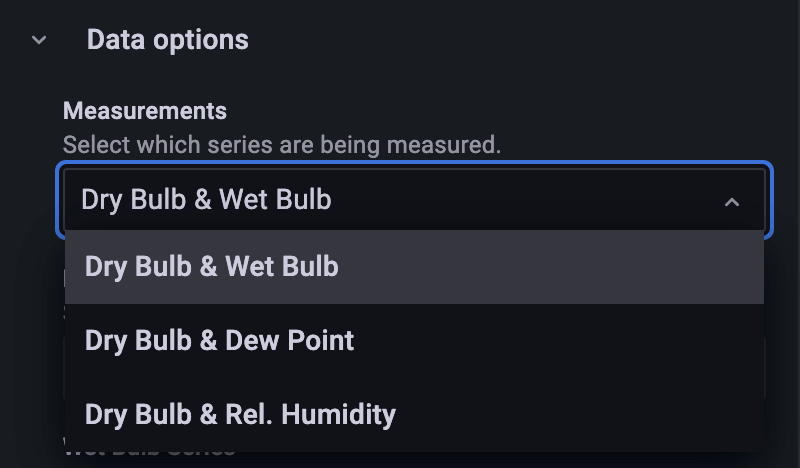Focus the Measurements combo box text
The height and width of the screenshot is (468, 800).
click(206, 200)
